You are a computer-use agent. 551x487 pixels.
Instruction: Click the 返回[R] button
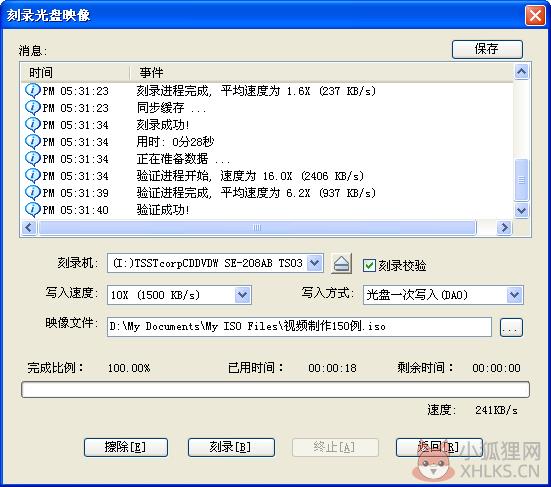(x=439, y=447)
